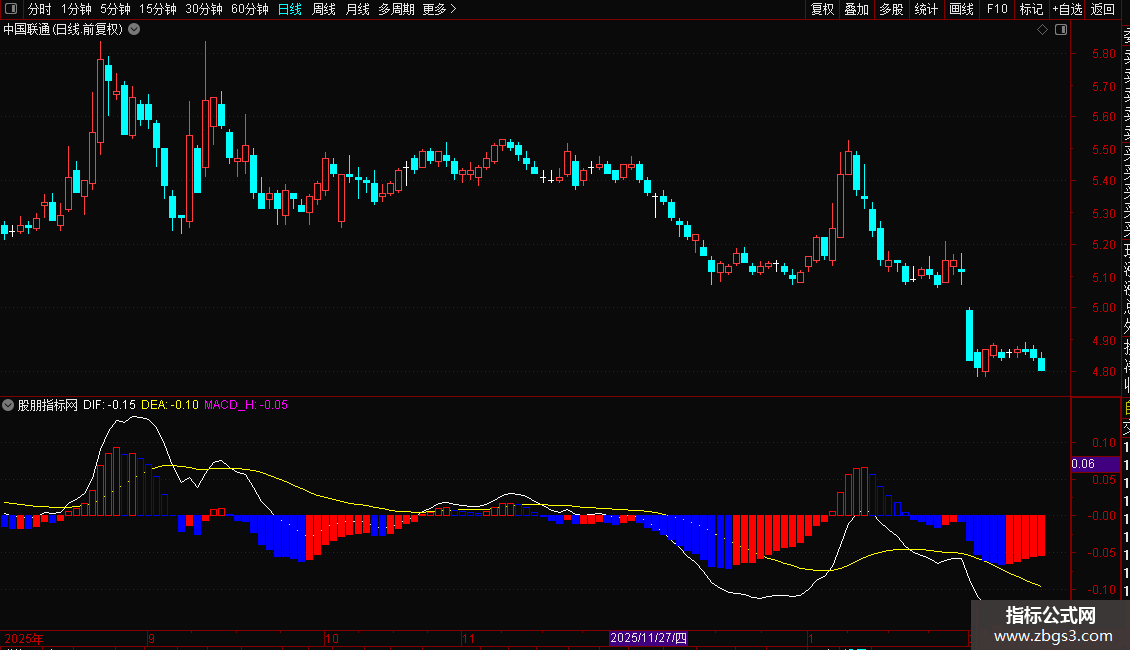Screen dimensions: 1130x650
Task: Select the 周线 weekly period
Action: (324, 9)
